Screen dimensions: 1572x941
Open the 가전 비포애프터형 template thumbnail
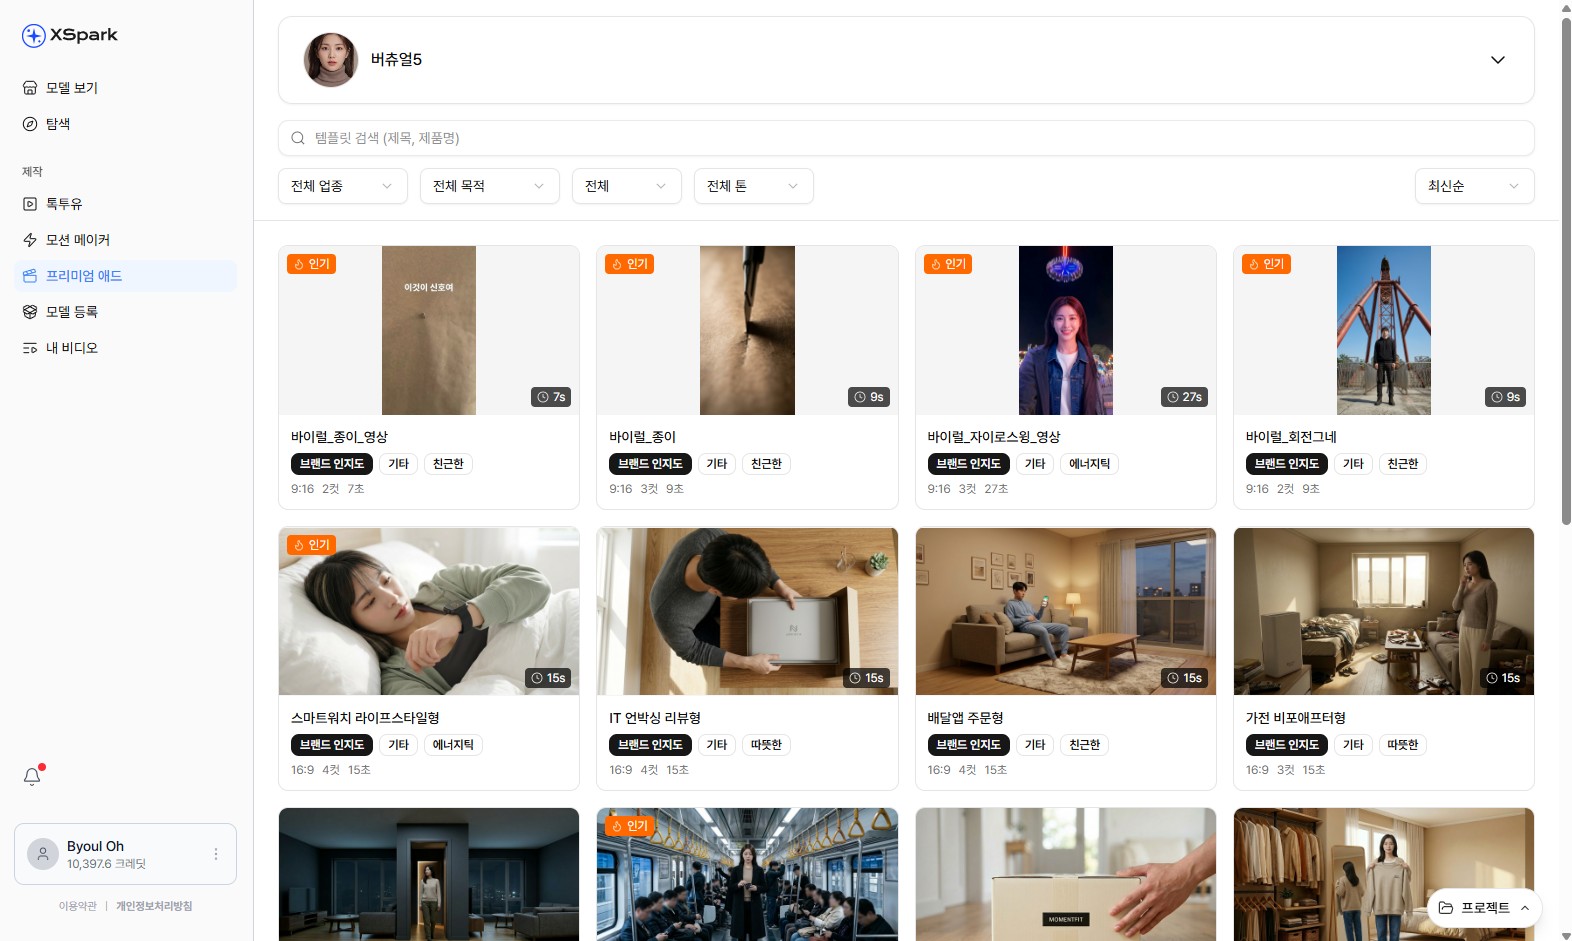[x=1384, y=611]
